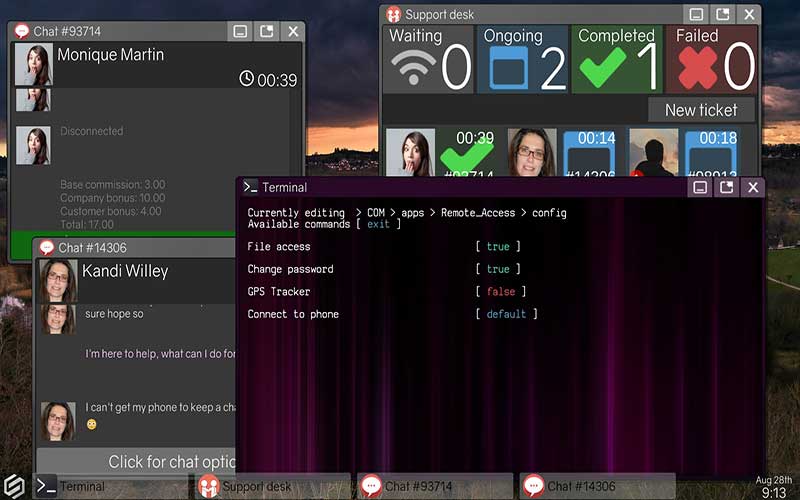Click the exit command in Terminal
This screenshot has height=500, width=800.
pos(378,224)
